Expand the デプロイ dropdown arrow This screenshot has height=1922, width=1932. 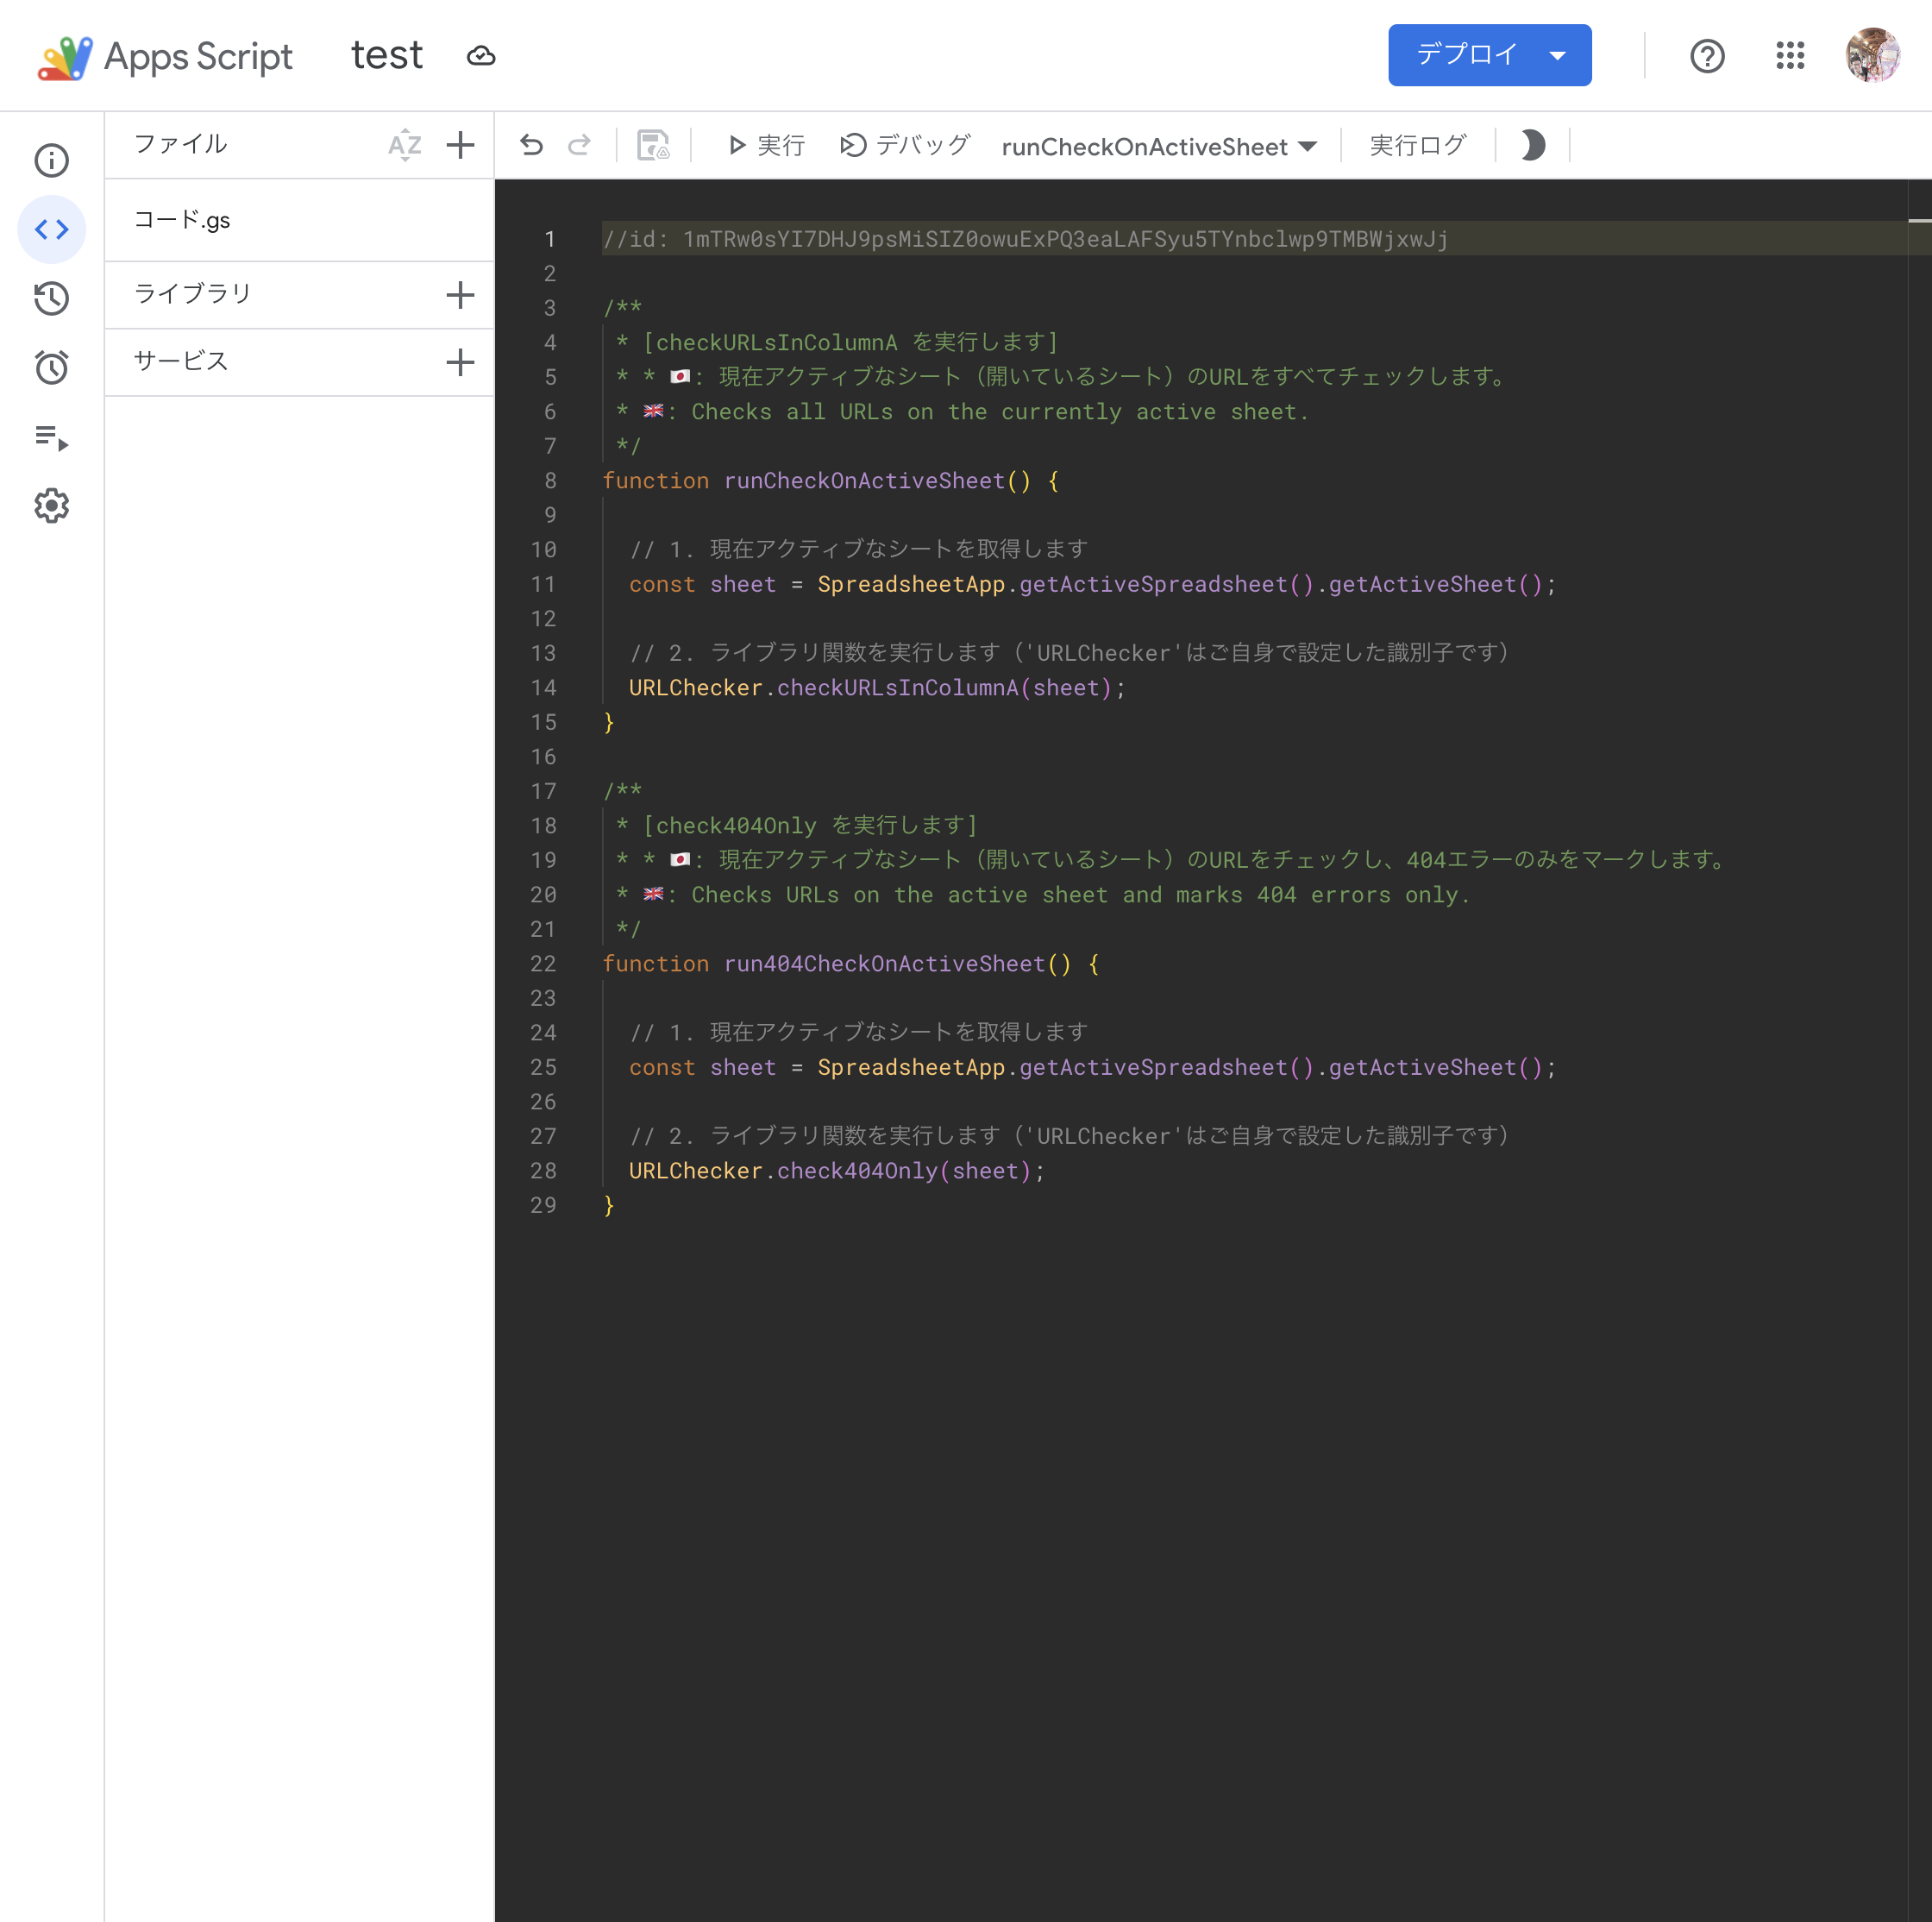point(1557,56)
